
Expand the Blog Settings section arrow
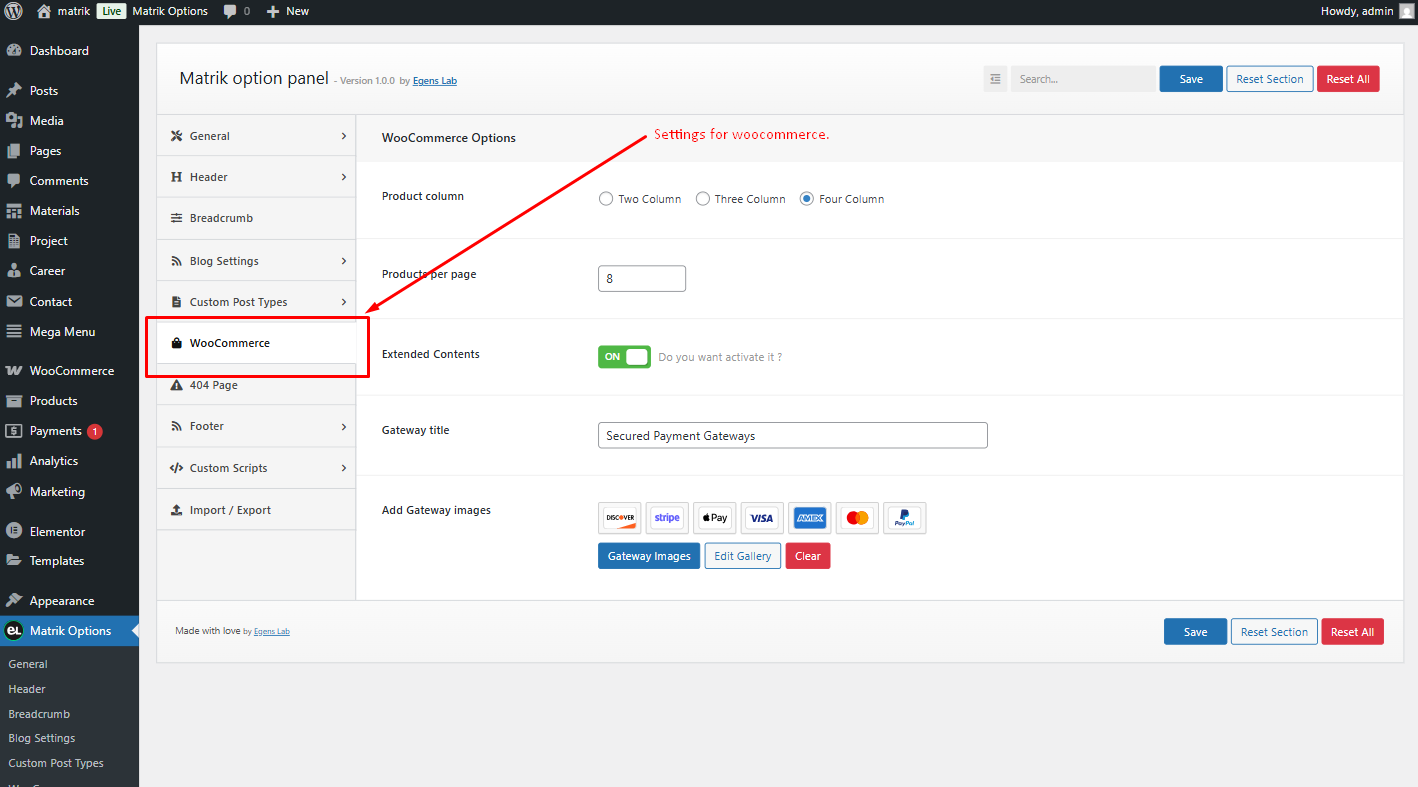click(x=344, y=261)
